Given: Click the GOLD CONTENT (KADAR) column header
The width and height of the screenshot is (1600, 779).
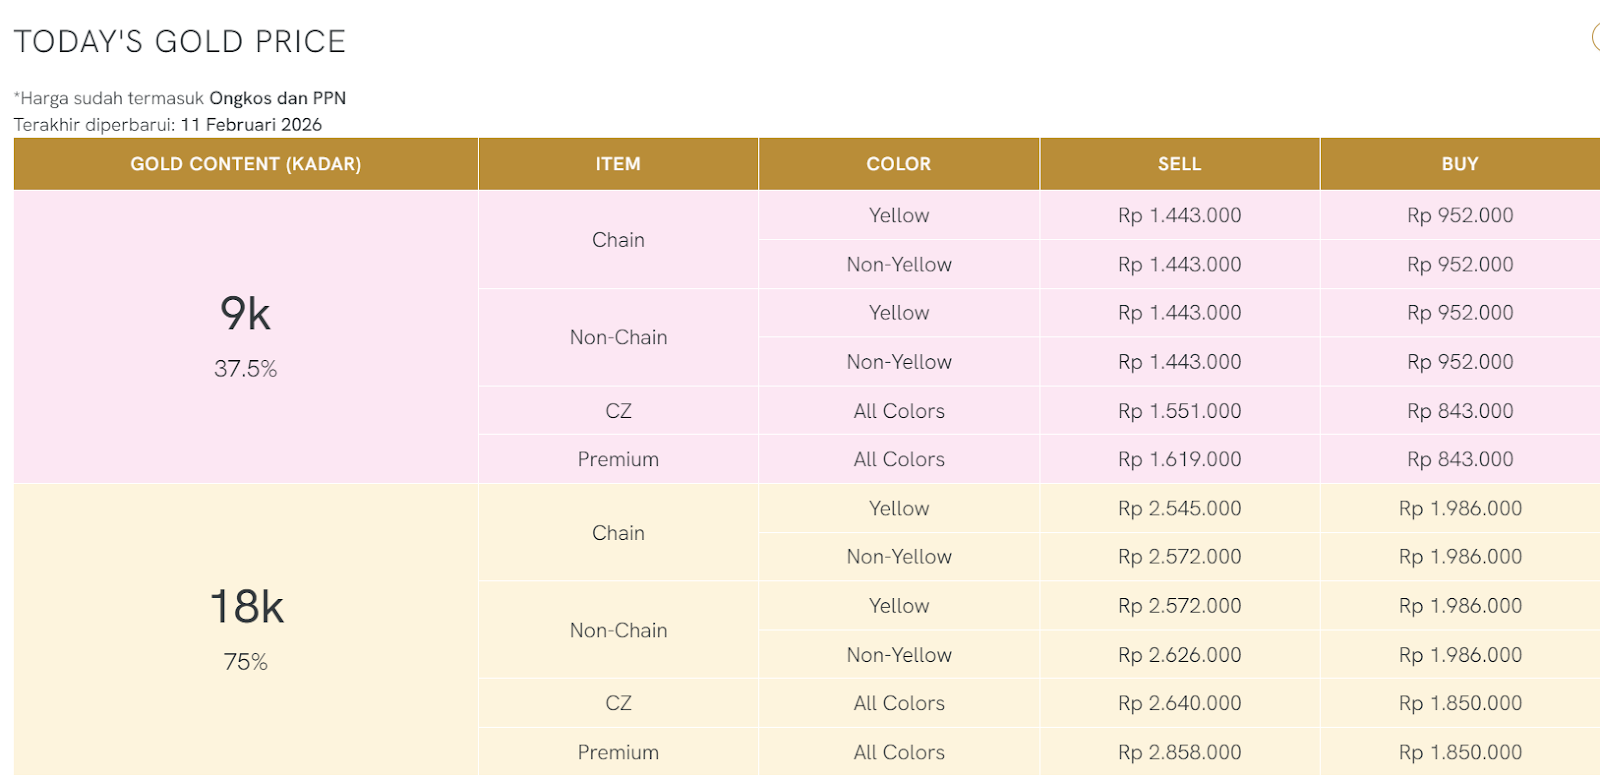Looking at the screenshot, I should [x=245, y=164].
